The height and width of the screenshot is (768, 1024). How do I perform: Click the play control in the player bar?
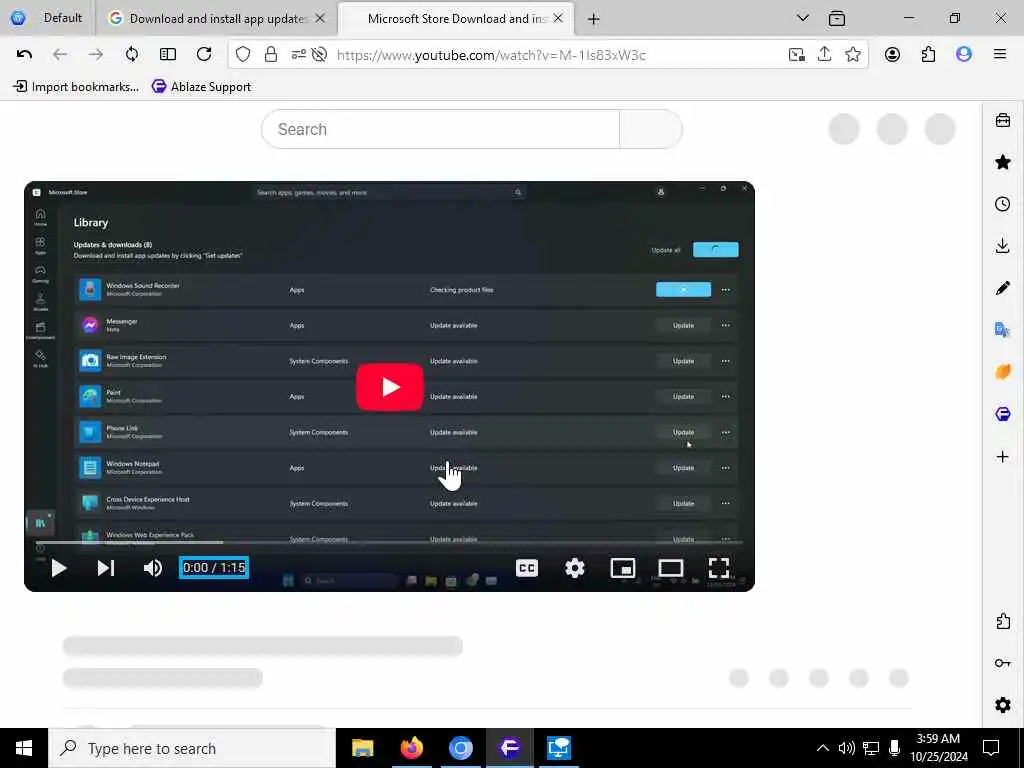click(x=59, y=568)
